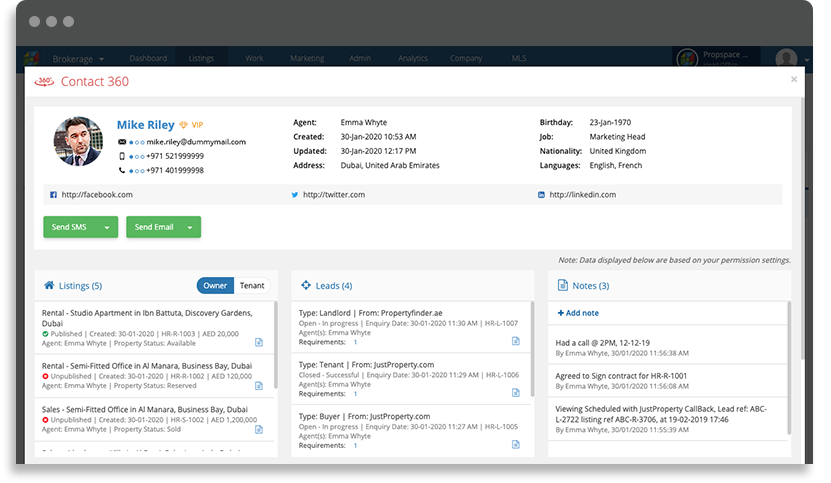
Task: Click the Leads crosshair icon
Action: pyautogui.click(x=306, y=285)
